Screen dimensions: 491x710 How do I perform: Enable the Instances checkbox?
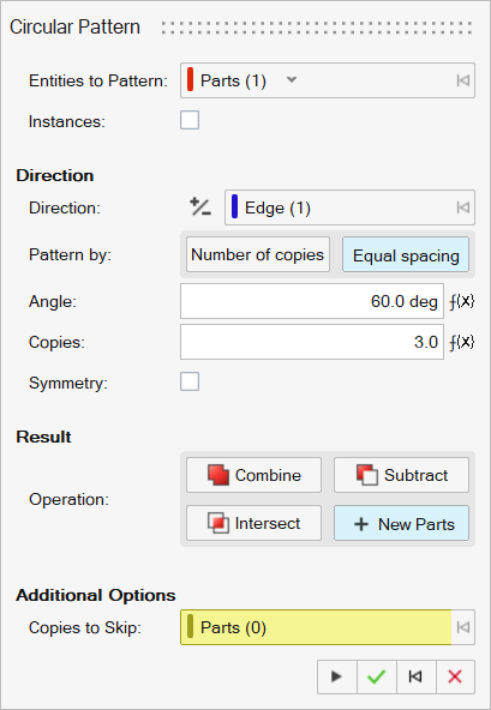(189, 121)
